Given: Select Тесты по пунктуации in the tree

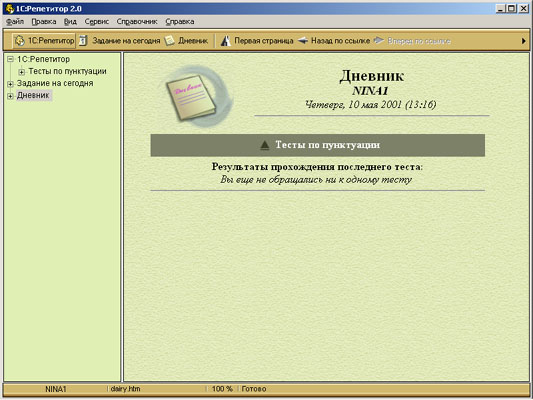Looking at the screenshot, I should pyautogui.click(x=67, y=71).
